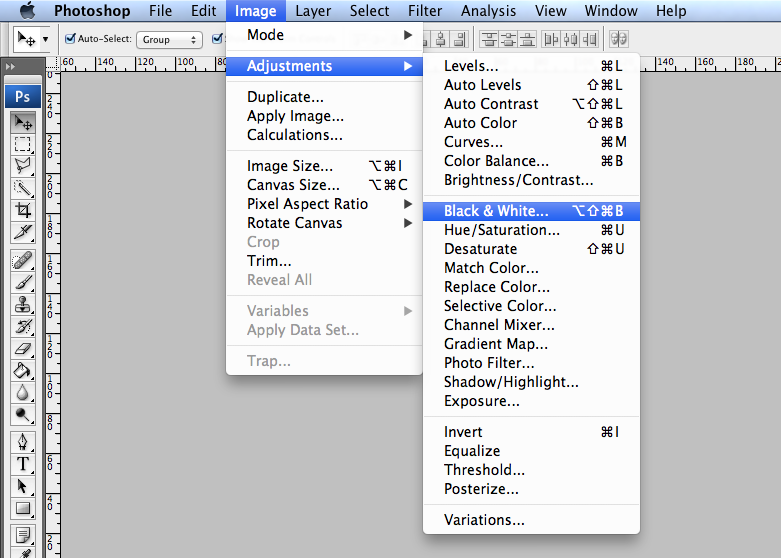Open the File menu
Screen dimensions: 781x558
click(160, 10)
